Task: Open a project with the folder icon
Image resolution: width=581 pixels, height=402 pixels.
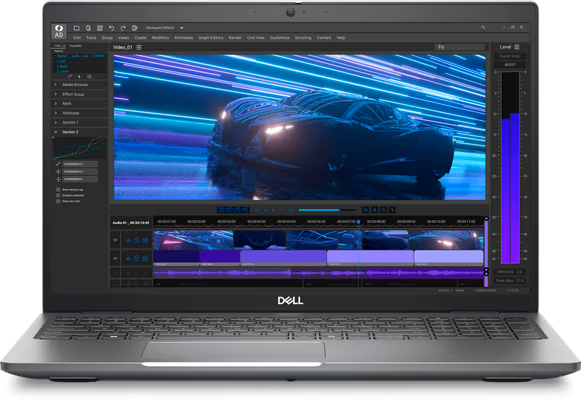Action: [x=77, y=28]
